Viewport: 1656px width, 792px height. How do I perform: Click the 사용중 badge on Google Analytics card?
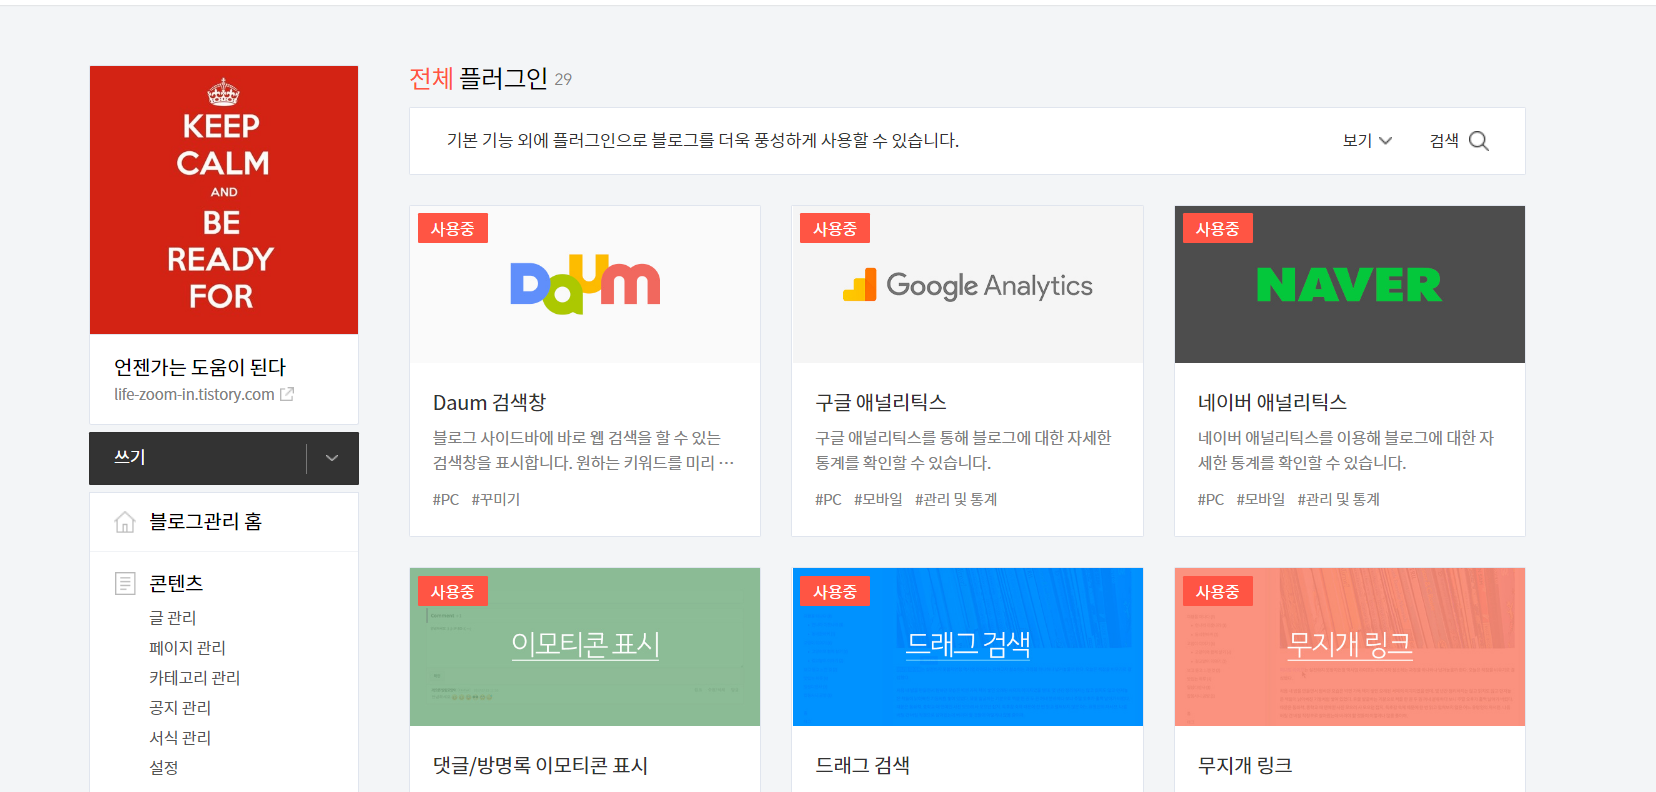(835, 229)
